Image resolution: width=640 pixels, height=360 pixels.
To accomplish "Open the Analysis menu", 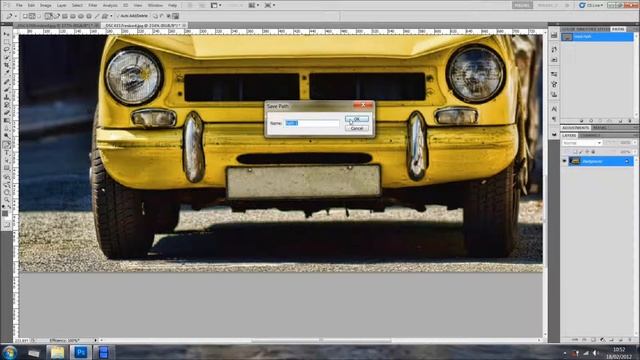I will 110,5.
